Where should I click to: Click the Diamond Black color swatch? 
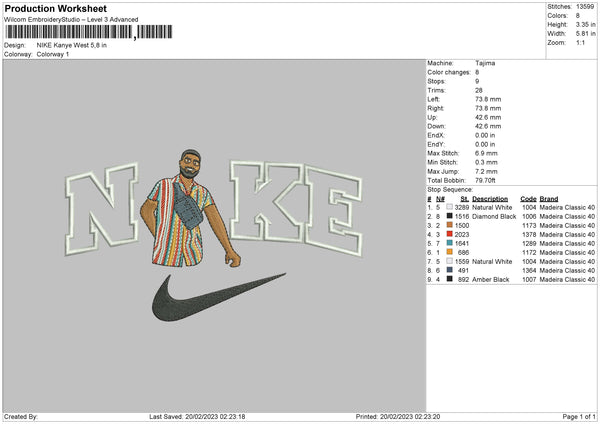tap(450, 216)
